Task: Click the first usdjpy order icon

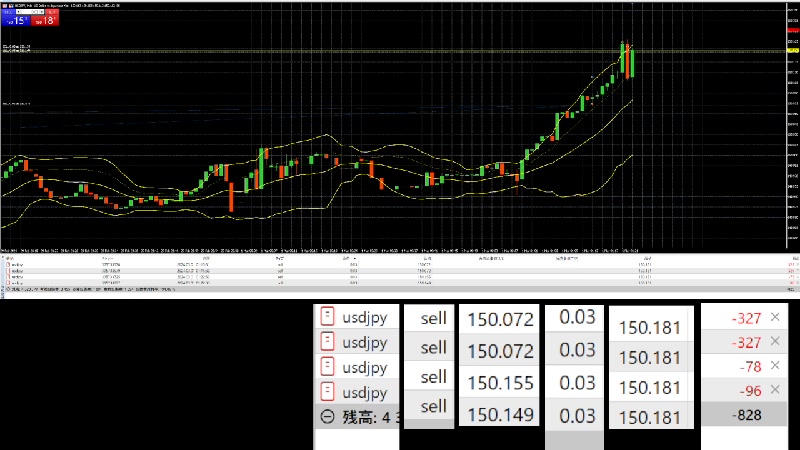Action: tap(327, 317)
